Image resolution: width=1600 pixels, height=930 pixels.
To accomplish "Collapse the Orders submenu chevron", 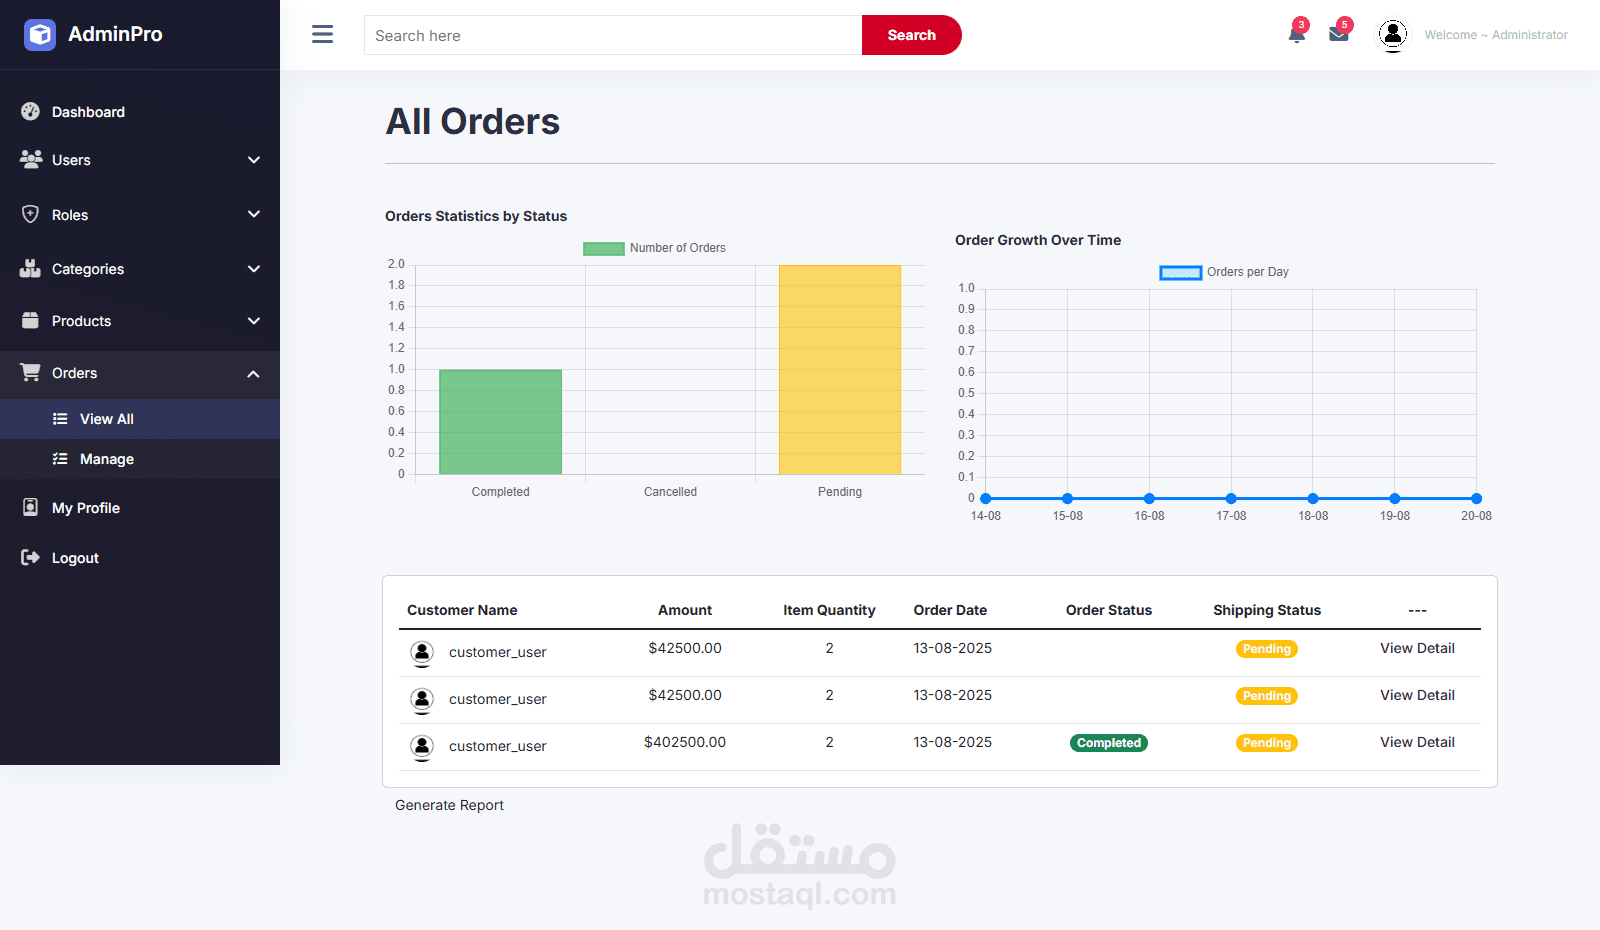I will click(x=254, y=374).
